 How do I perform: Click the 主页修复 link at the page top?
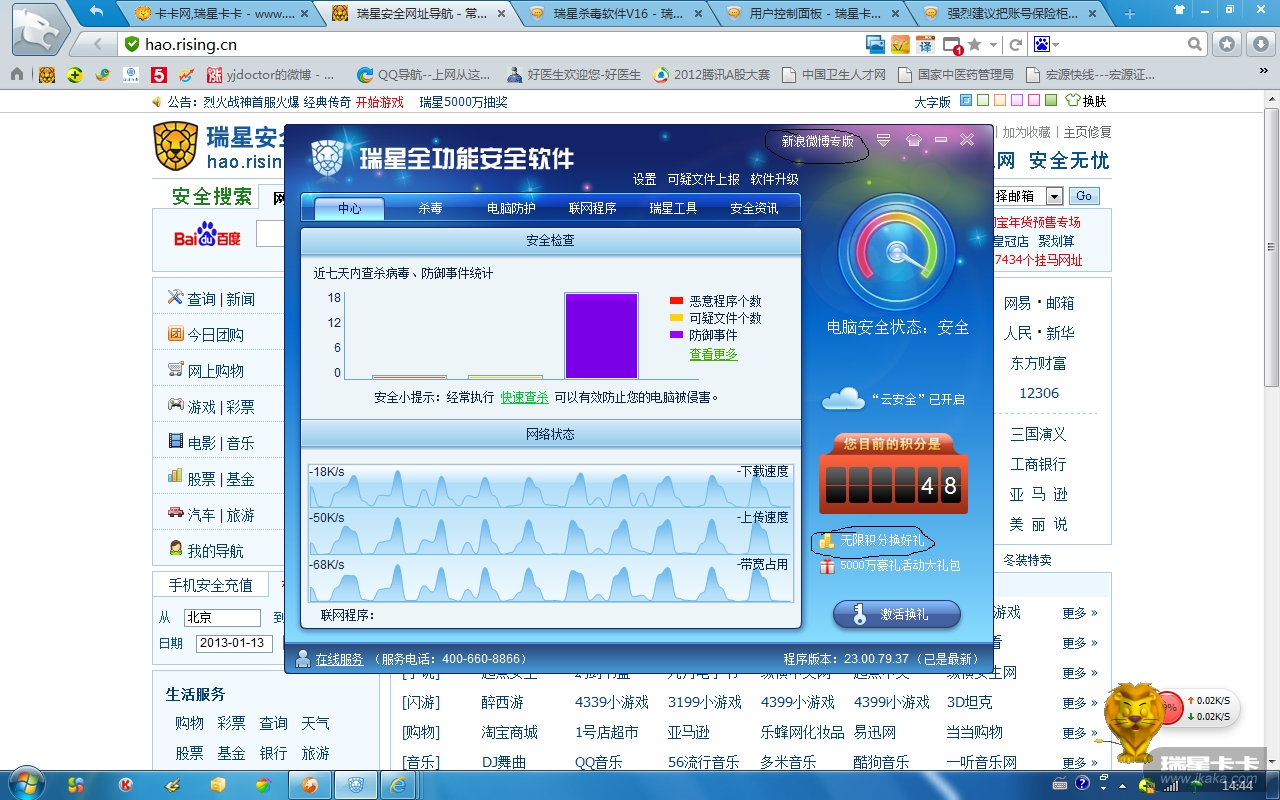pos(1087,132)
